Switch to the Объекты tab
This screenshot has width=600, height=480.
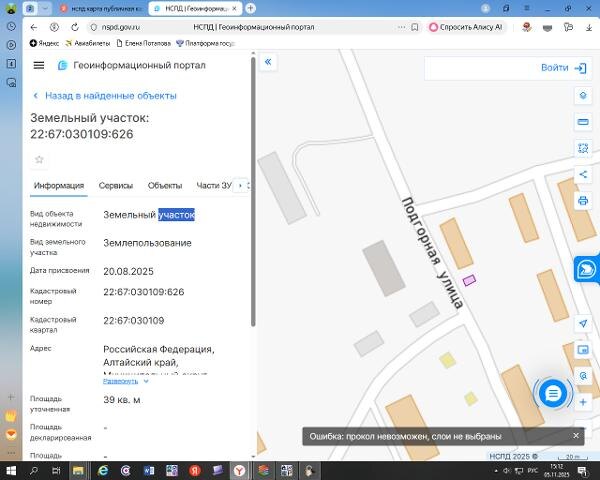click(x=165, y=186)
